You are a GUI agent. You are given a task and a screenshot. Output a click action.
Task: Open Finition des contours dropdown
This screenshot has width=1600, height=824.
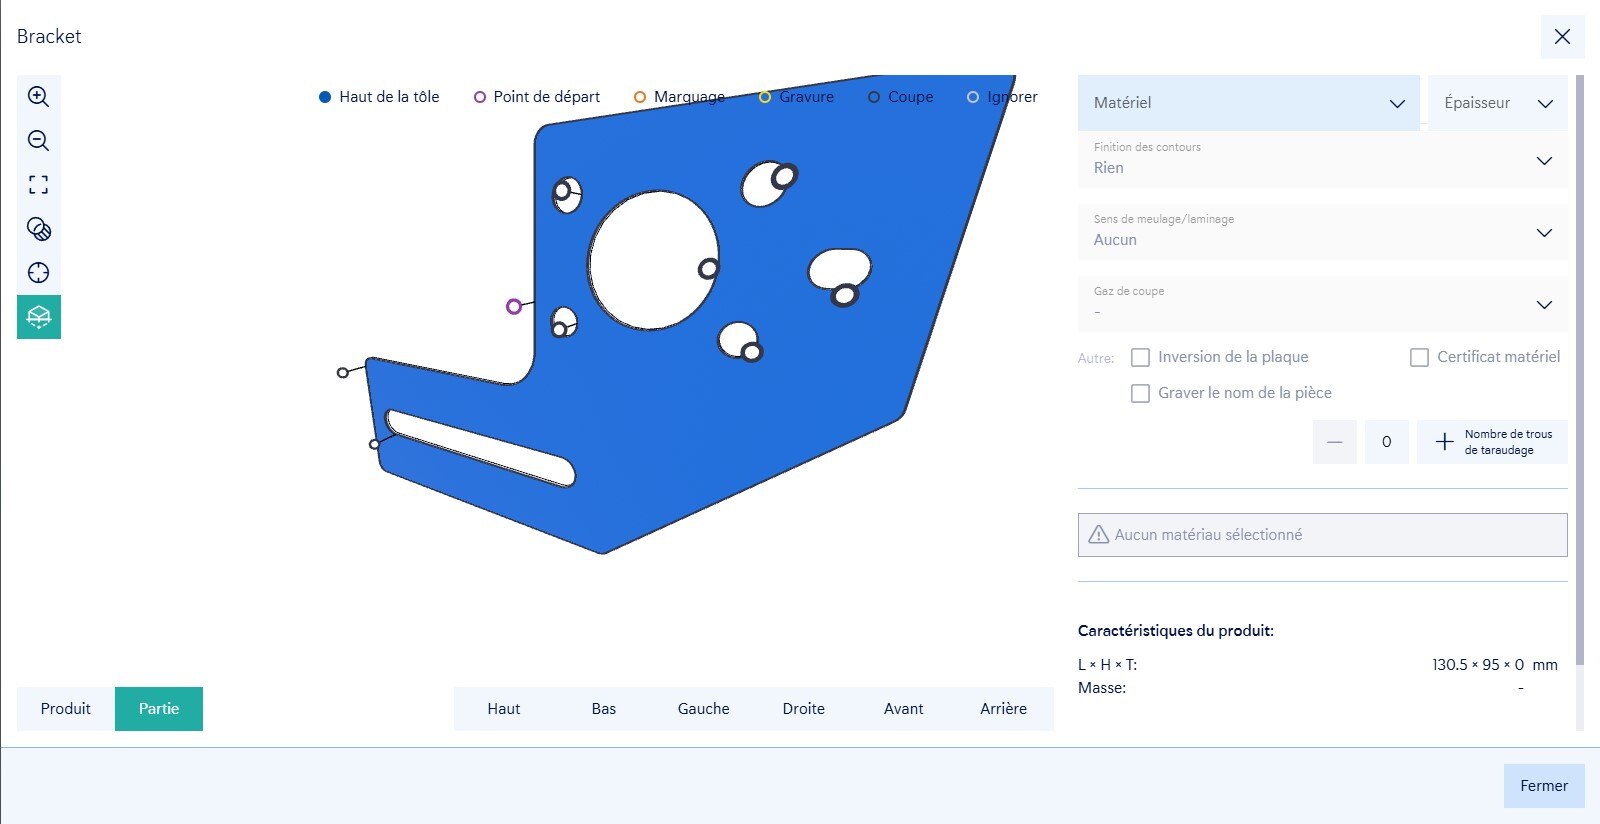pyautogui.click(x=1322, y=160)
